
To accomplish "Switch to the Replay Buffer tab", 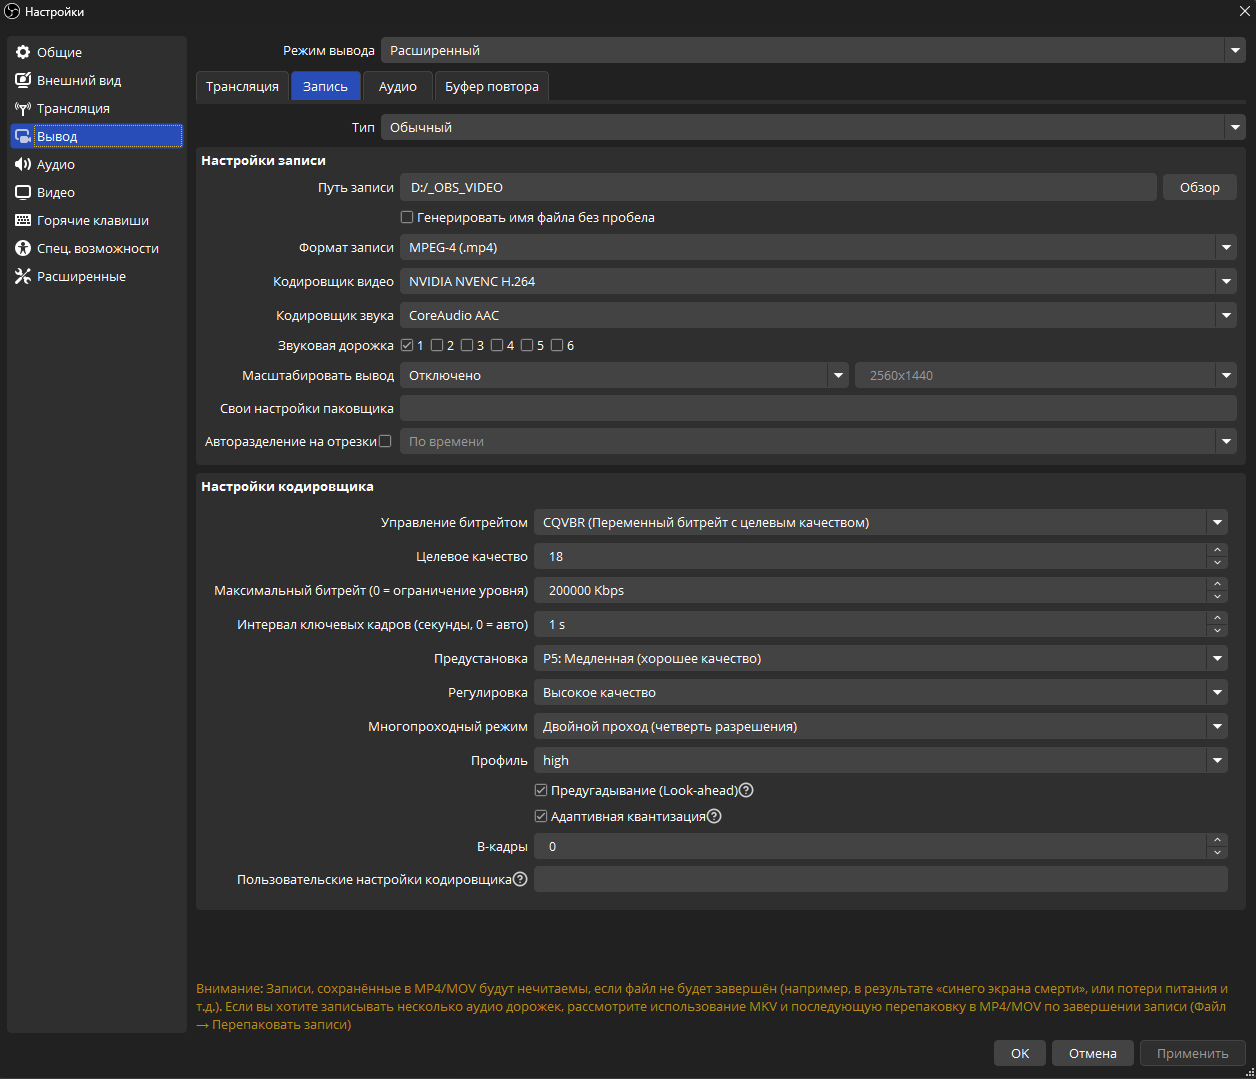I will pyautogui.click(x=491, y=87).
